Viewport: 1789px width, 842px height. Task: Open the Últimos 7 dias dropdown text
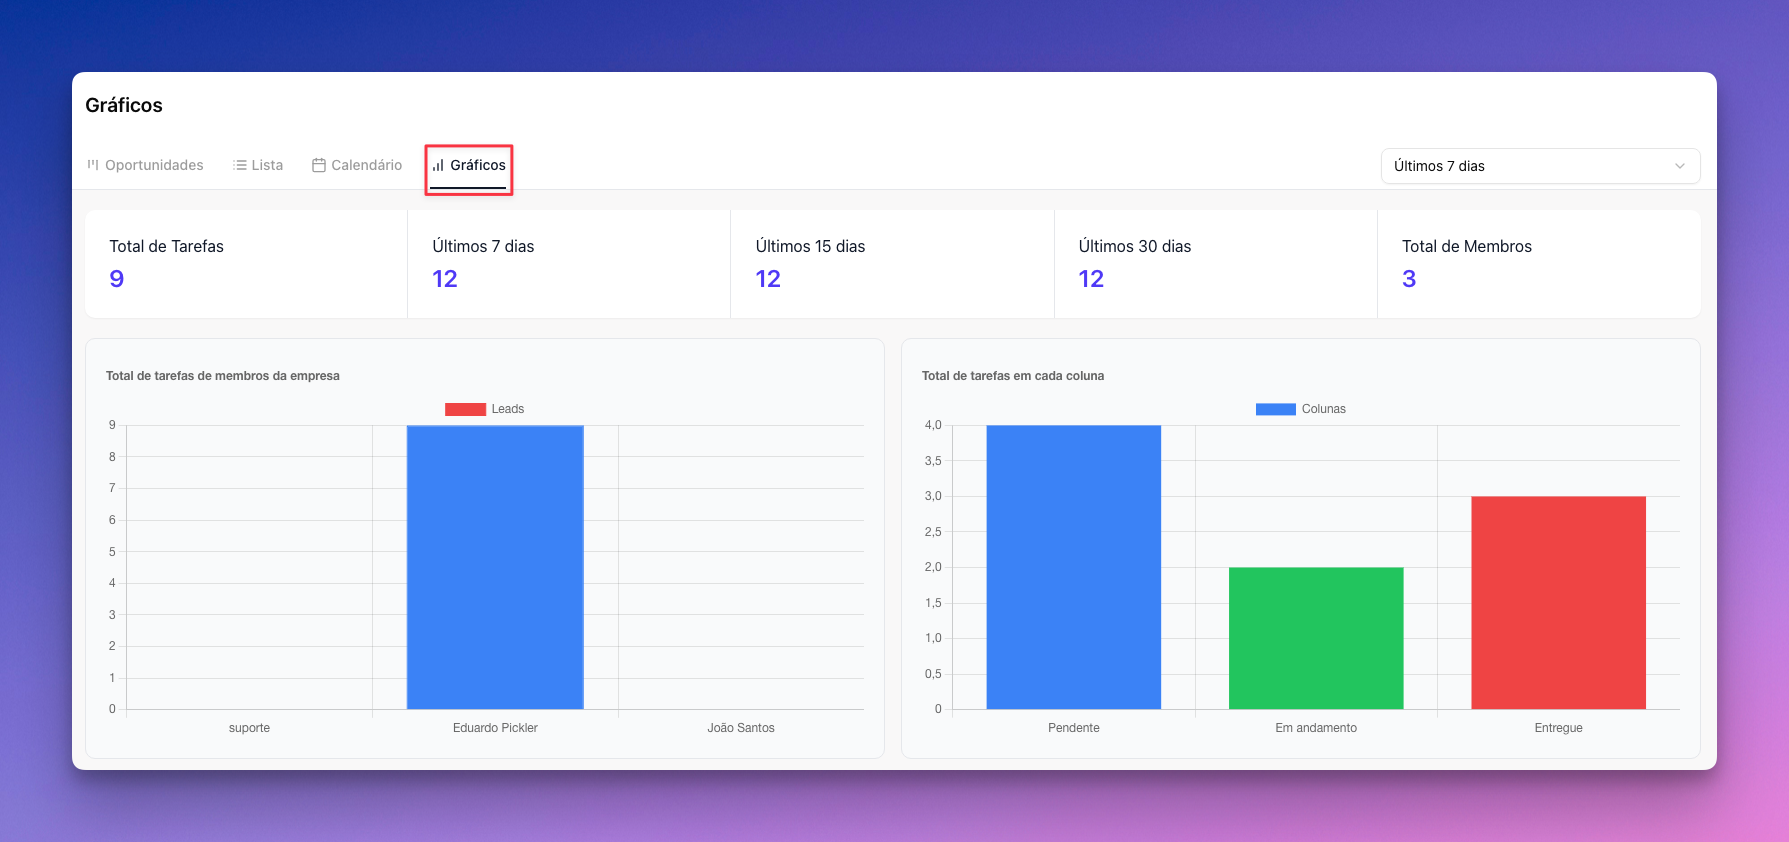click(x=1439, y=166)
